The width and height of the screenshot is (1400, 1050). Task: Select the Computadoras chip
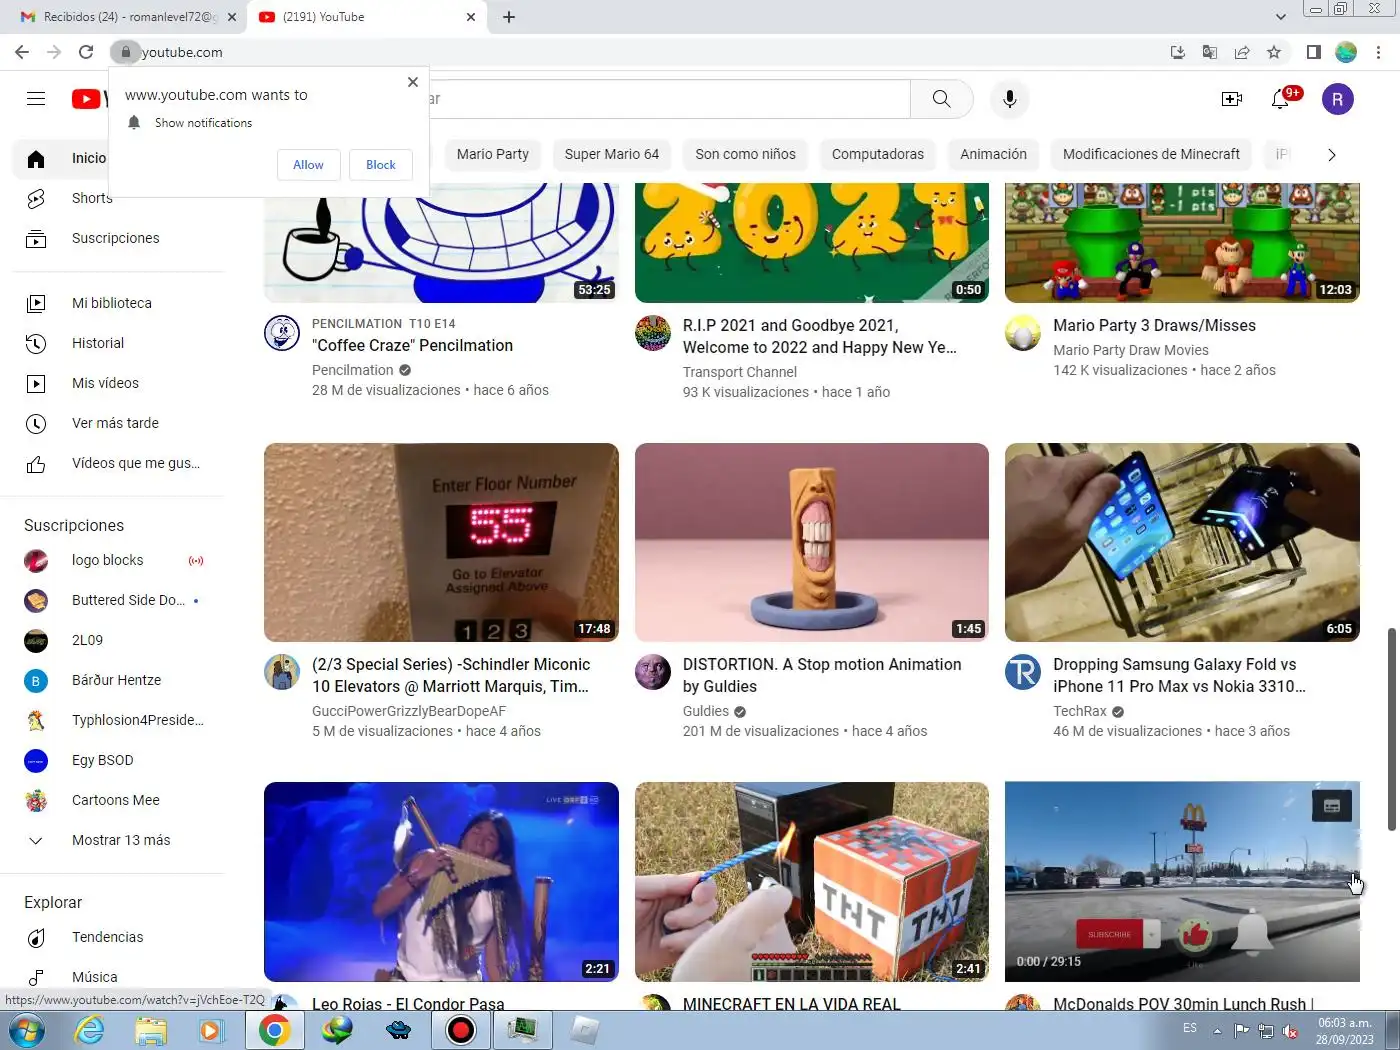click(x=878, y=154)
